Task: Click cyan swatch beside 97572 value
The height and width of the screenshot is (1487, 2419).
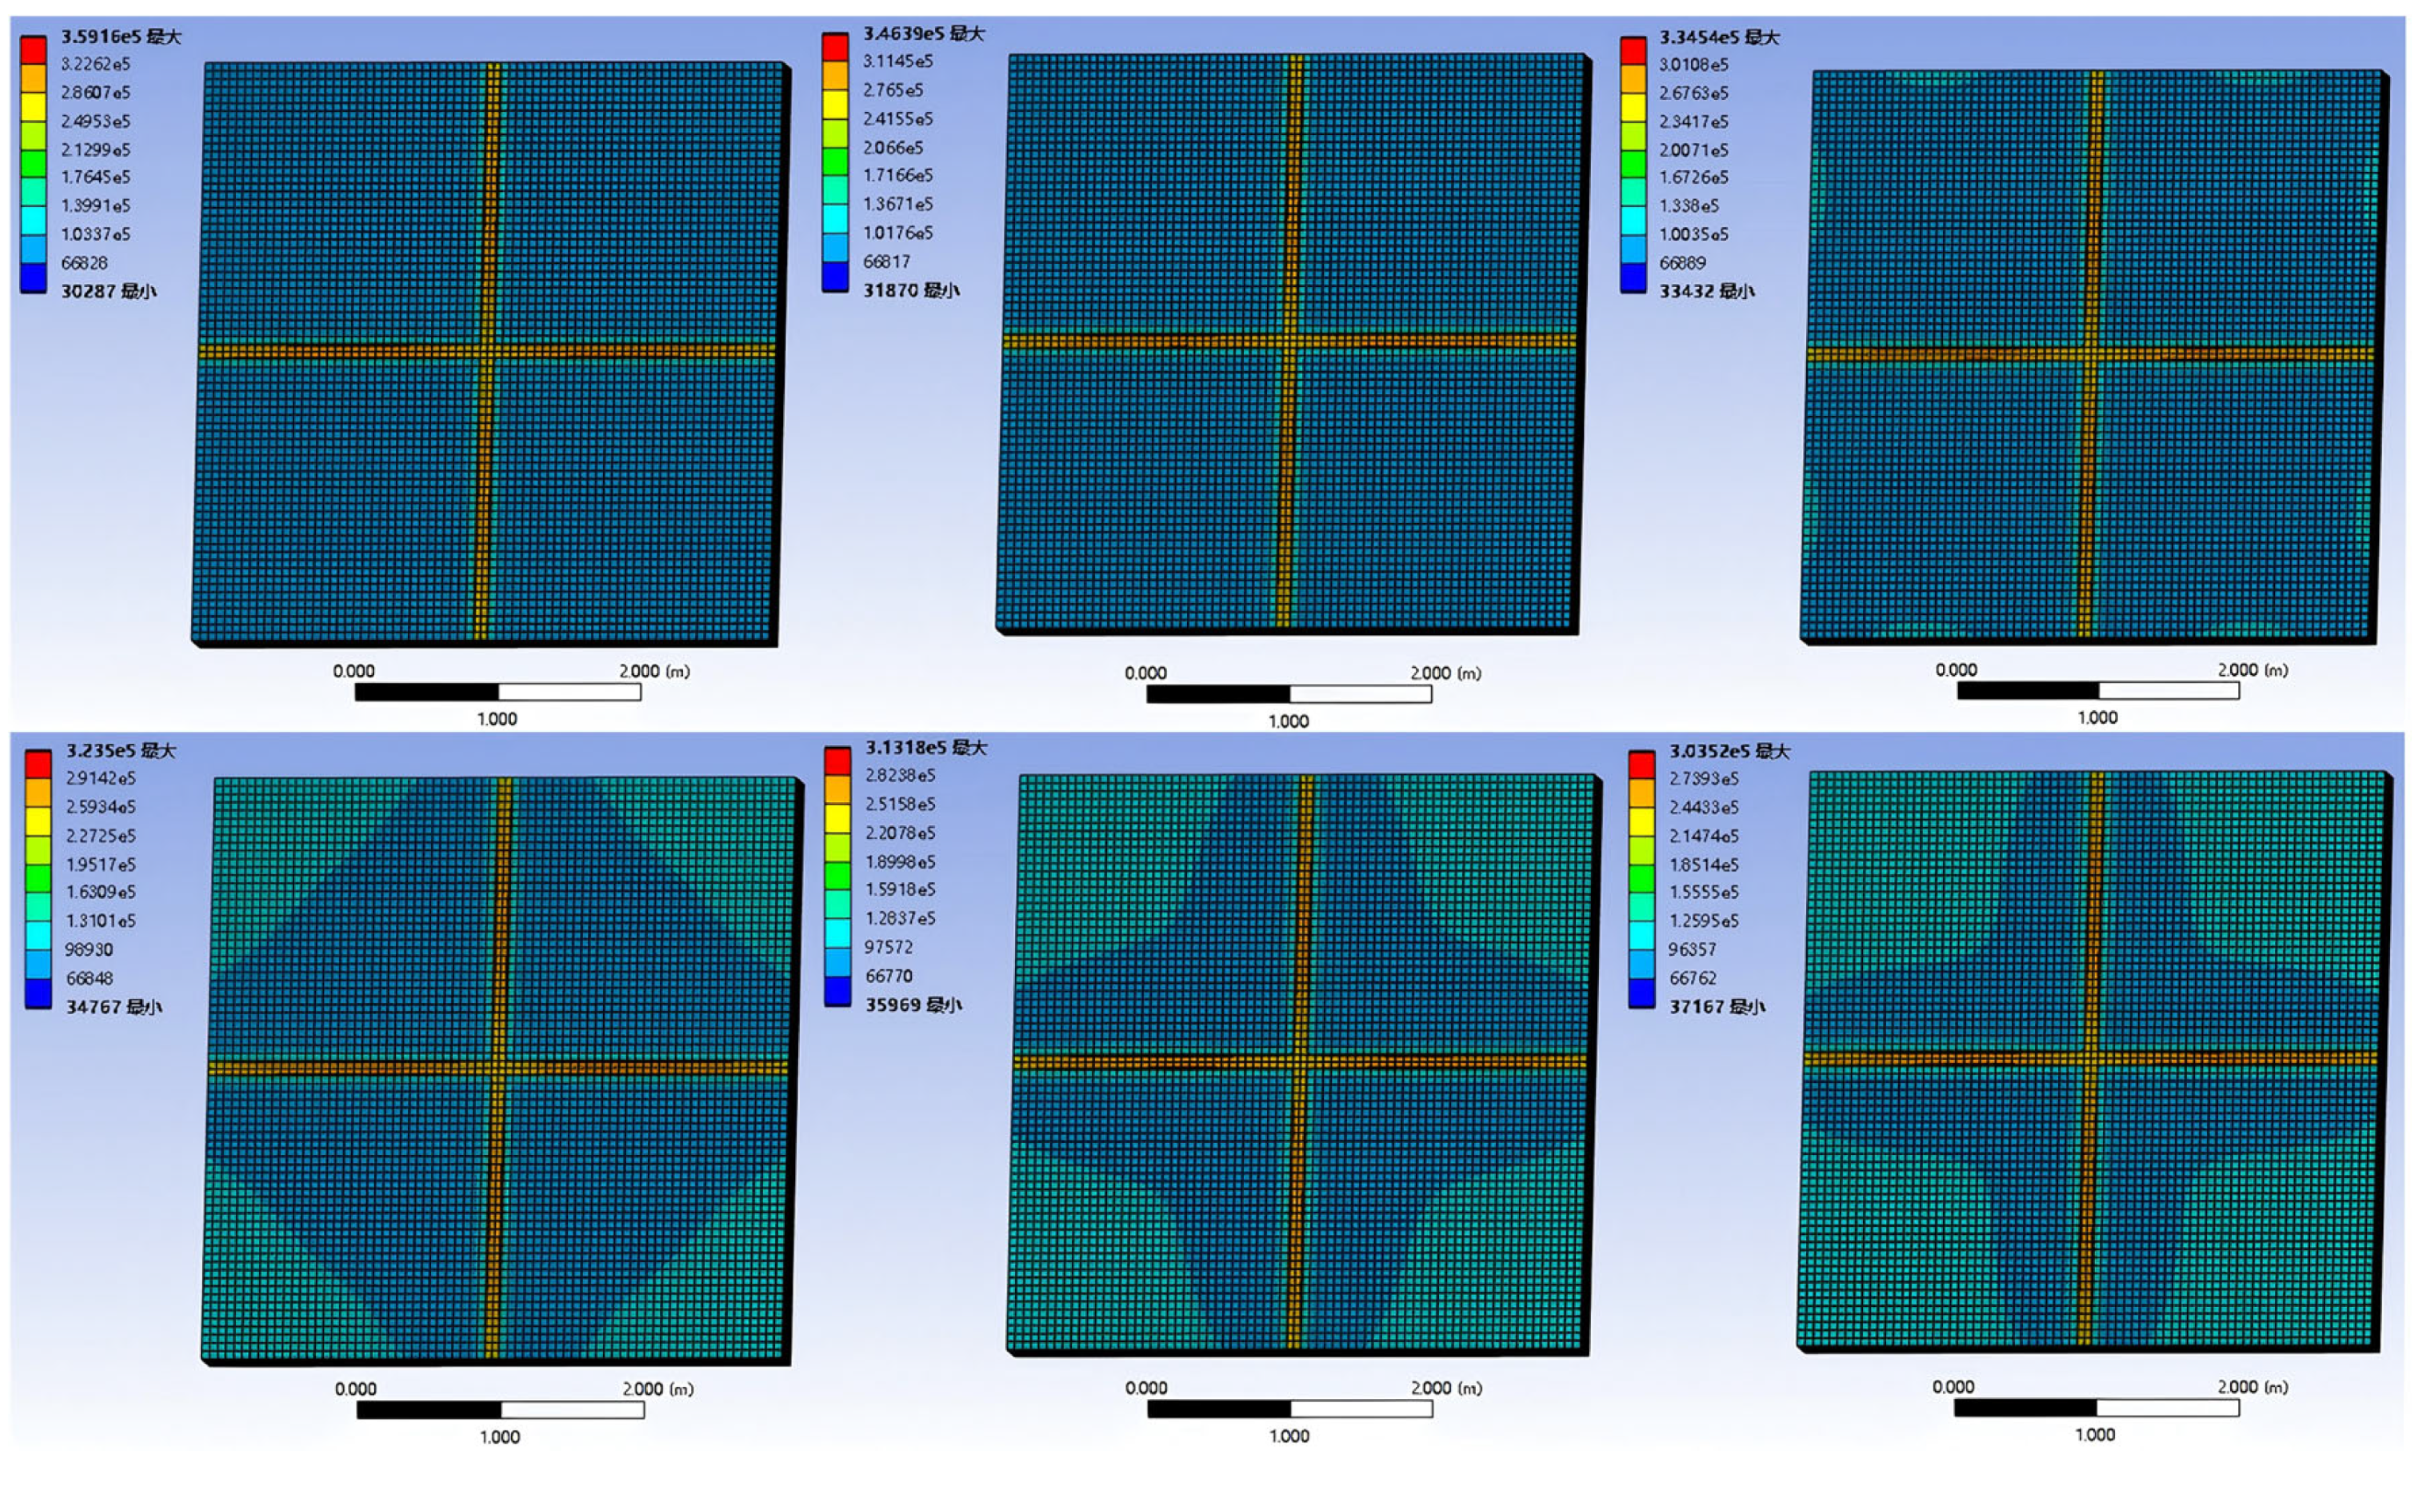Action: coord(838,933)
